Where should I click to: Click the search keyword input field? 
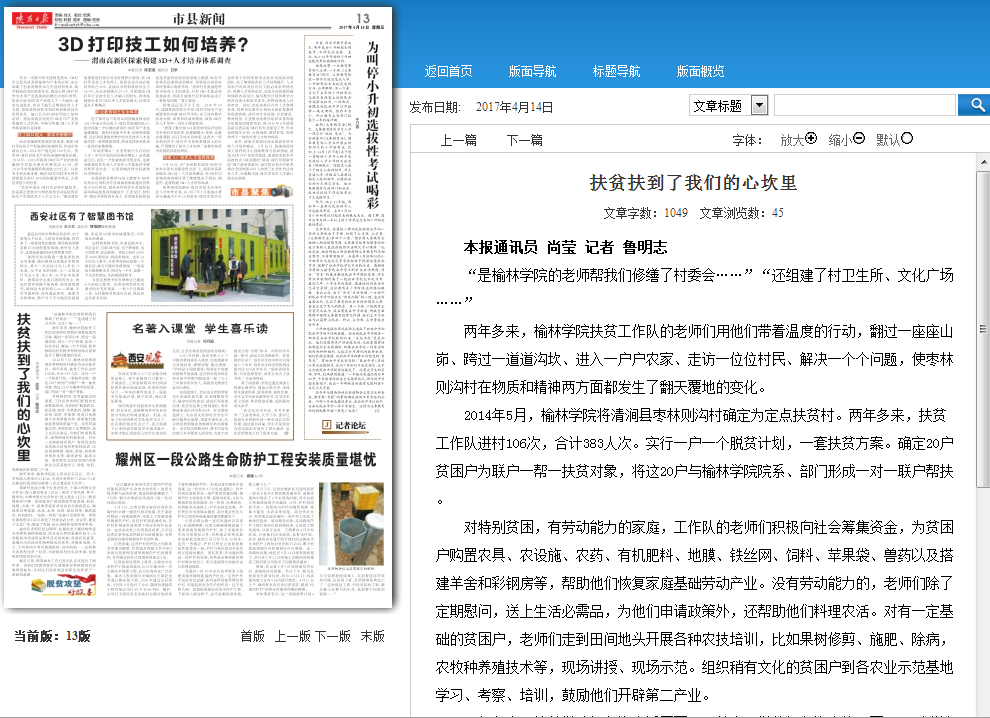click(x=864, y=105)
